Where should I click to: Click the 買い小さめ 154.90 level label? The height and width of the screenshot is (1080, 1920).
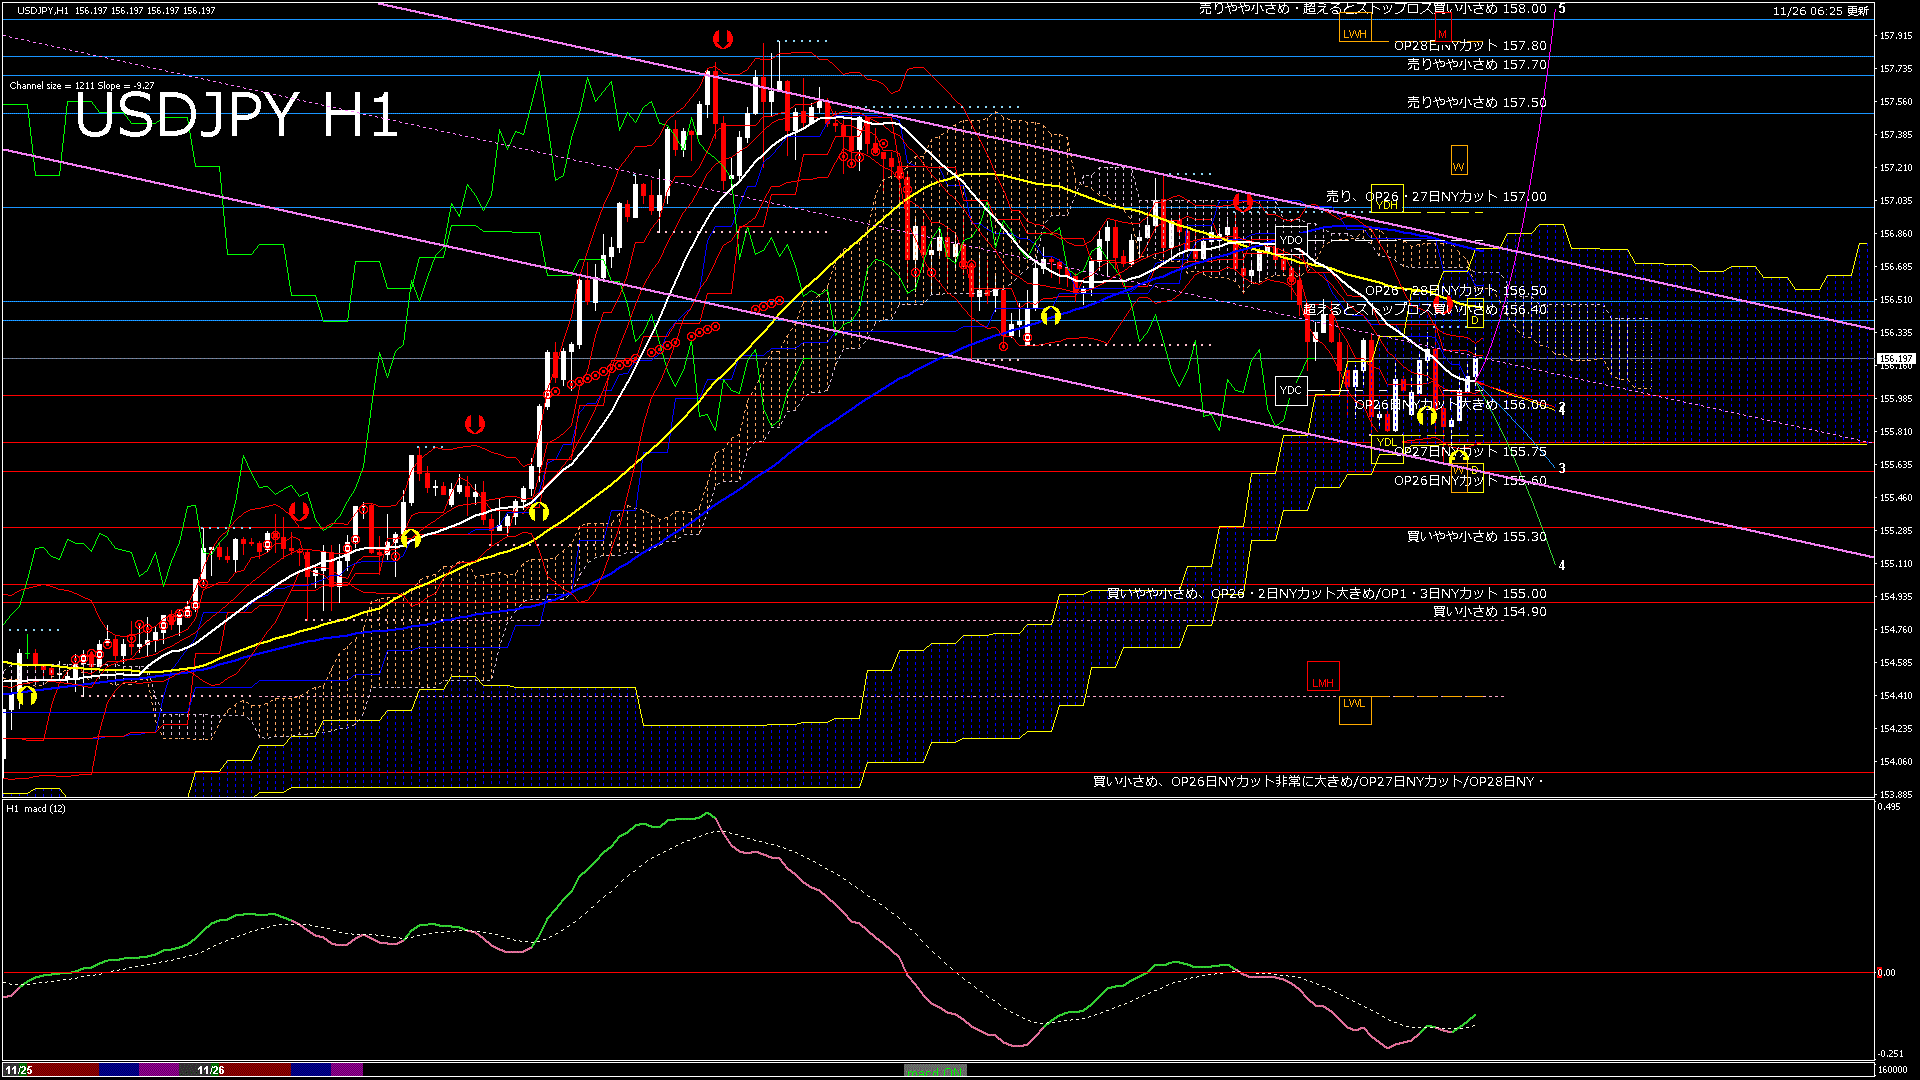point(1489,612)
